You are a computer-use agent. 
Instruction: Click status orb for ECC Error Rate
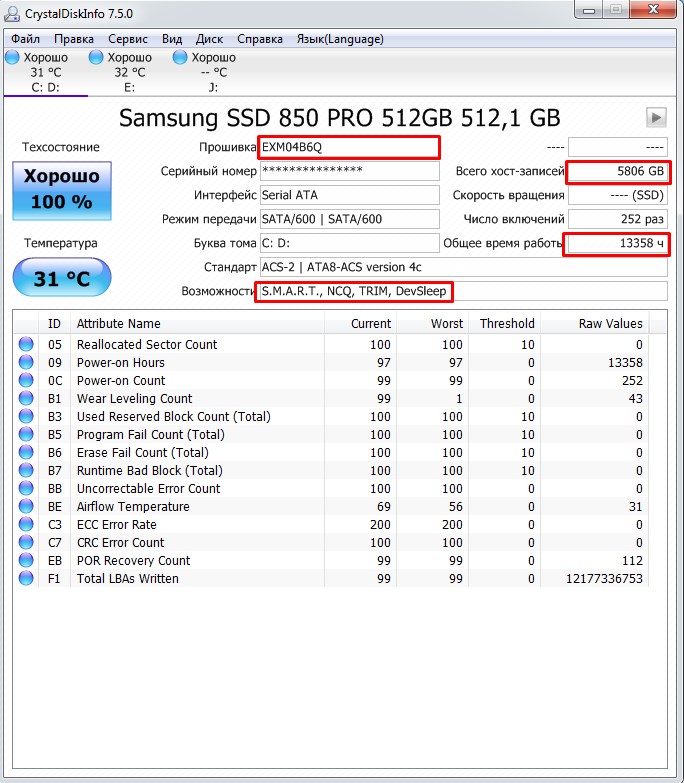26,524
